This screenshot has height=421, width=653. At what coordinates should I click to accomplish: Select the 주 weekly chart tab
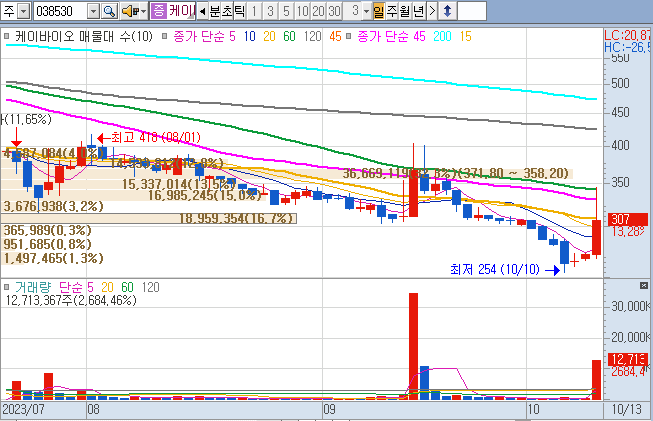pos(392,11)
